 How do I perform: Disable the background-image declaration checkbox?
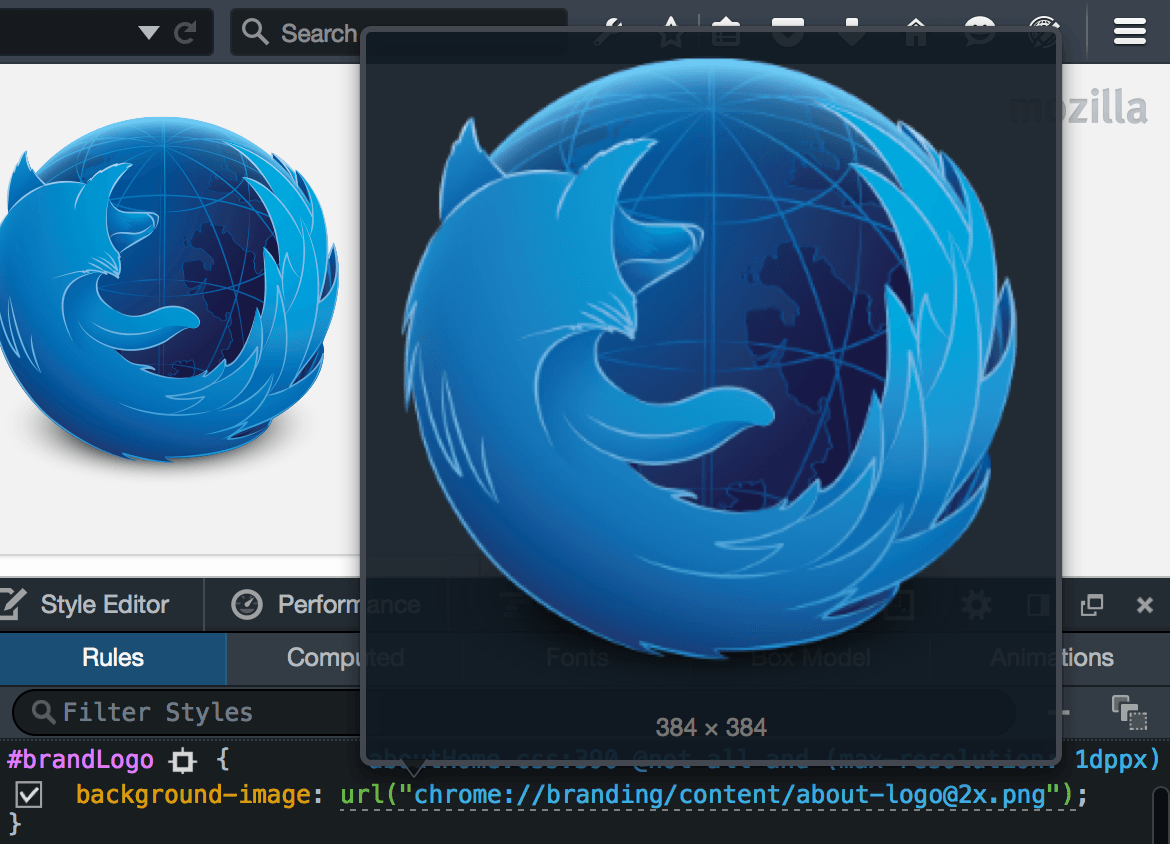29,795
